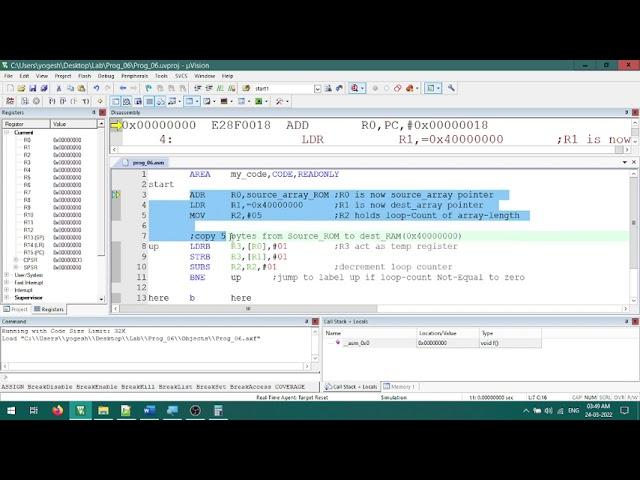Click the editor's horizontal scrollbar thumb
Viewport: 640px width, 480px height.
click(248, 309)
